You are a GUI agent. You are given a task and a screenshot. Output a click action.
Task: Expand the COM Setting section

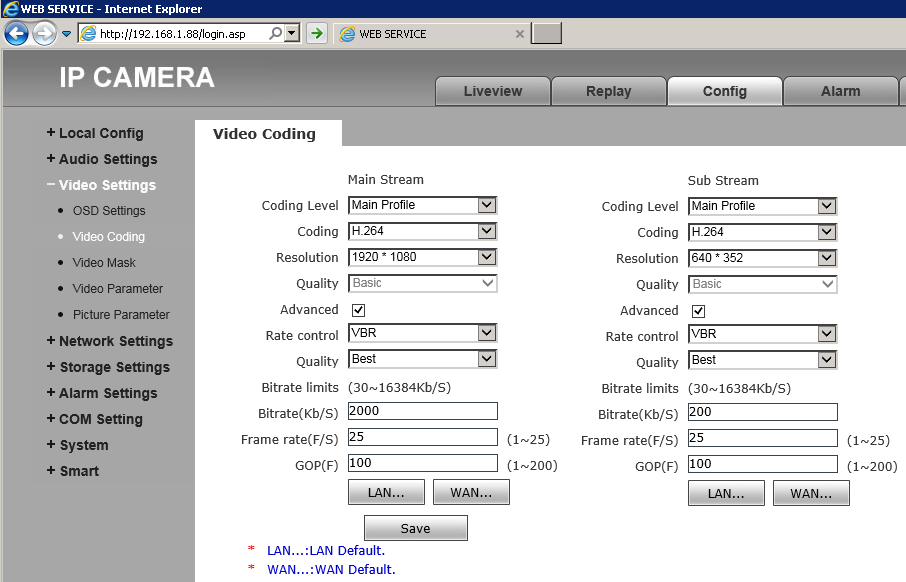coord(95,419)
